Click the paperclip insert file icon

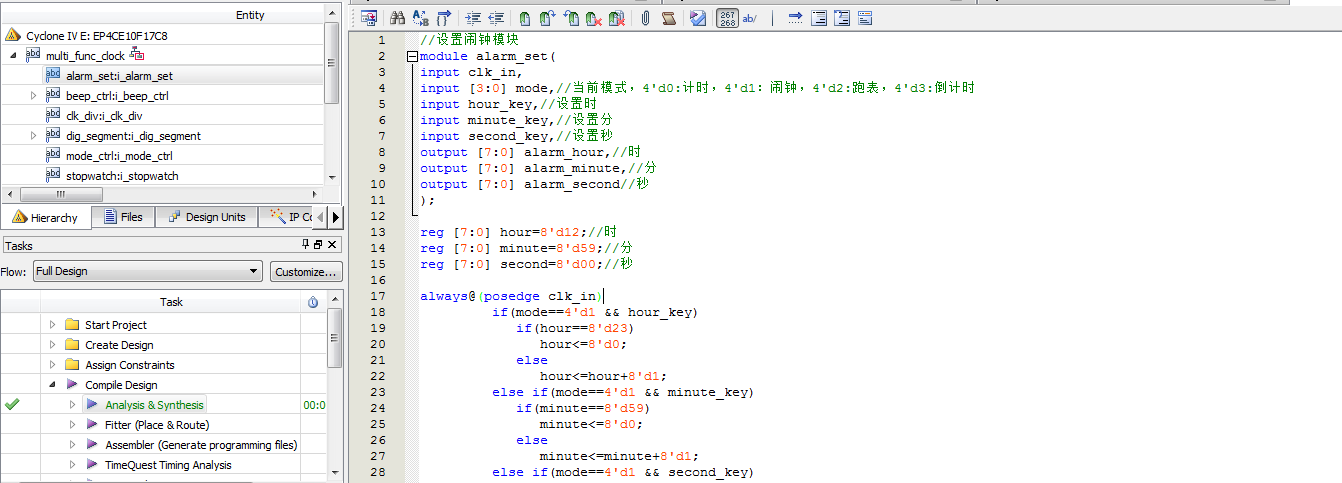tap(646, 18)
